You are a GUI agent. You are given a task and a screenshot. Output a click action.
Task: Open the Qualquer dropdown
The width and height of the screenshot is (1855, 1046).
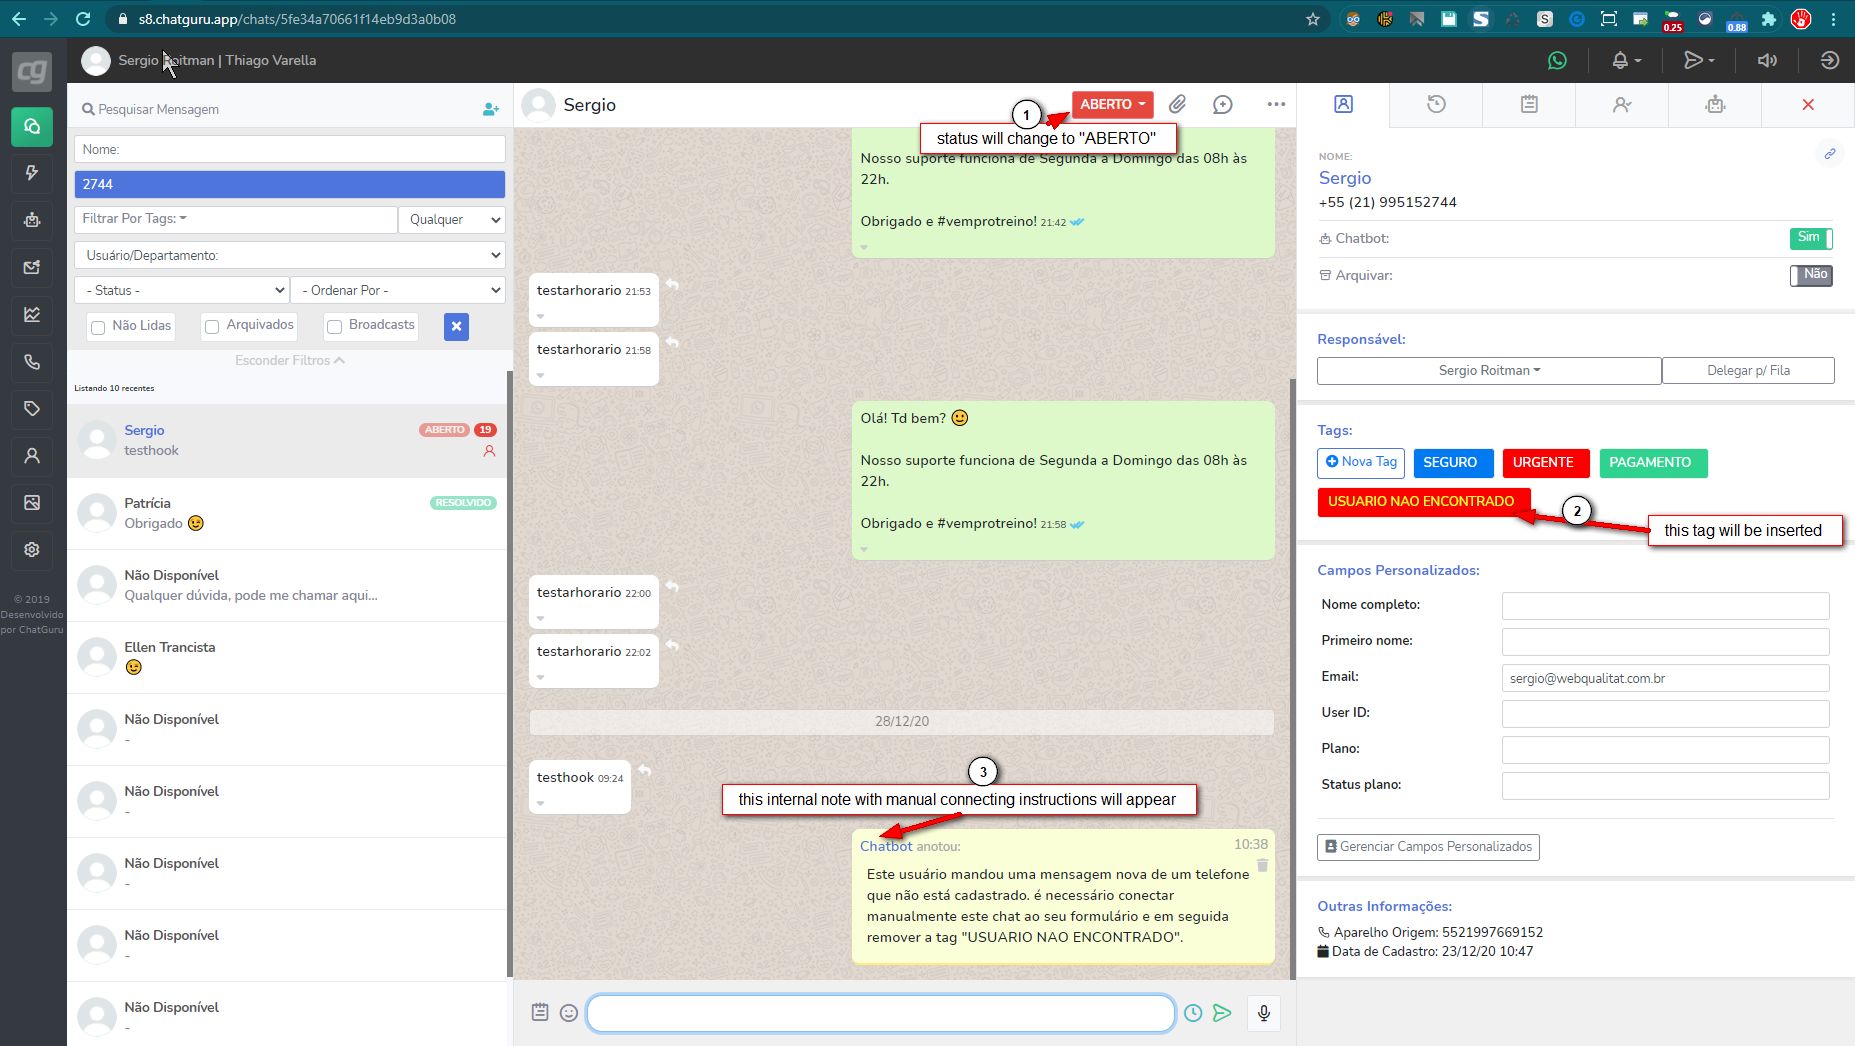(x=451, y=220)
